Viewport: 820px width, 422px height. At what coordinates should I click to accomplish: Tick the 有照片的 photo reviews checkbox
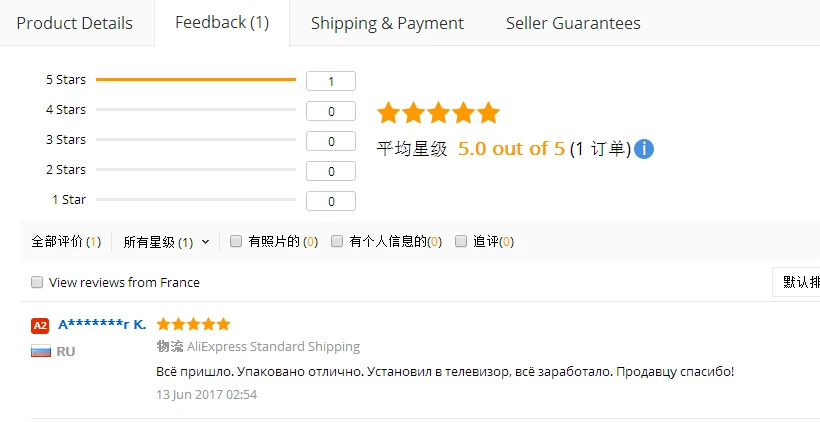[x=236, y=241]
